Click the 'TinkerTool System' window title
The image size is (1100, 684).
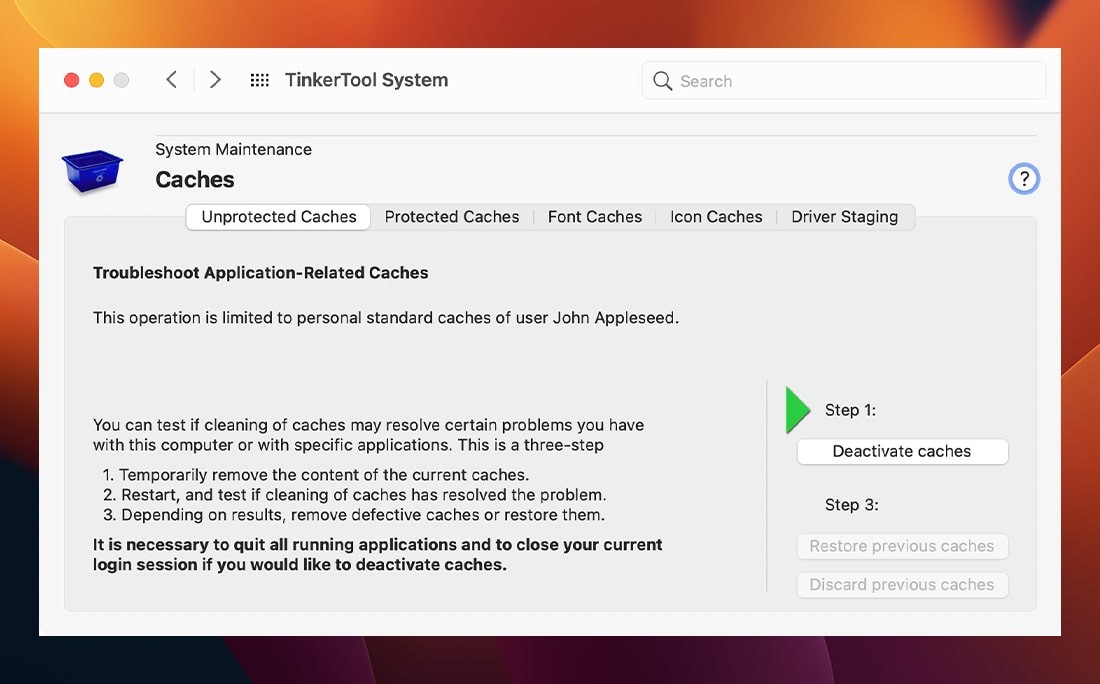(x=366, y=80)
